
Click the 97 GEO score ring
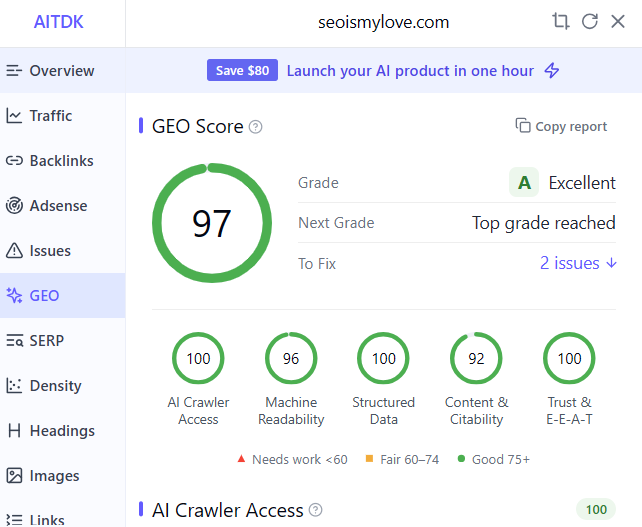pyautogui.click(x=212, y=223)
